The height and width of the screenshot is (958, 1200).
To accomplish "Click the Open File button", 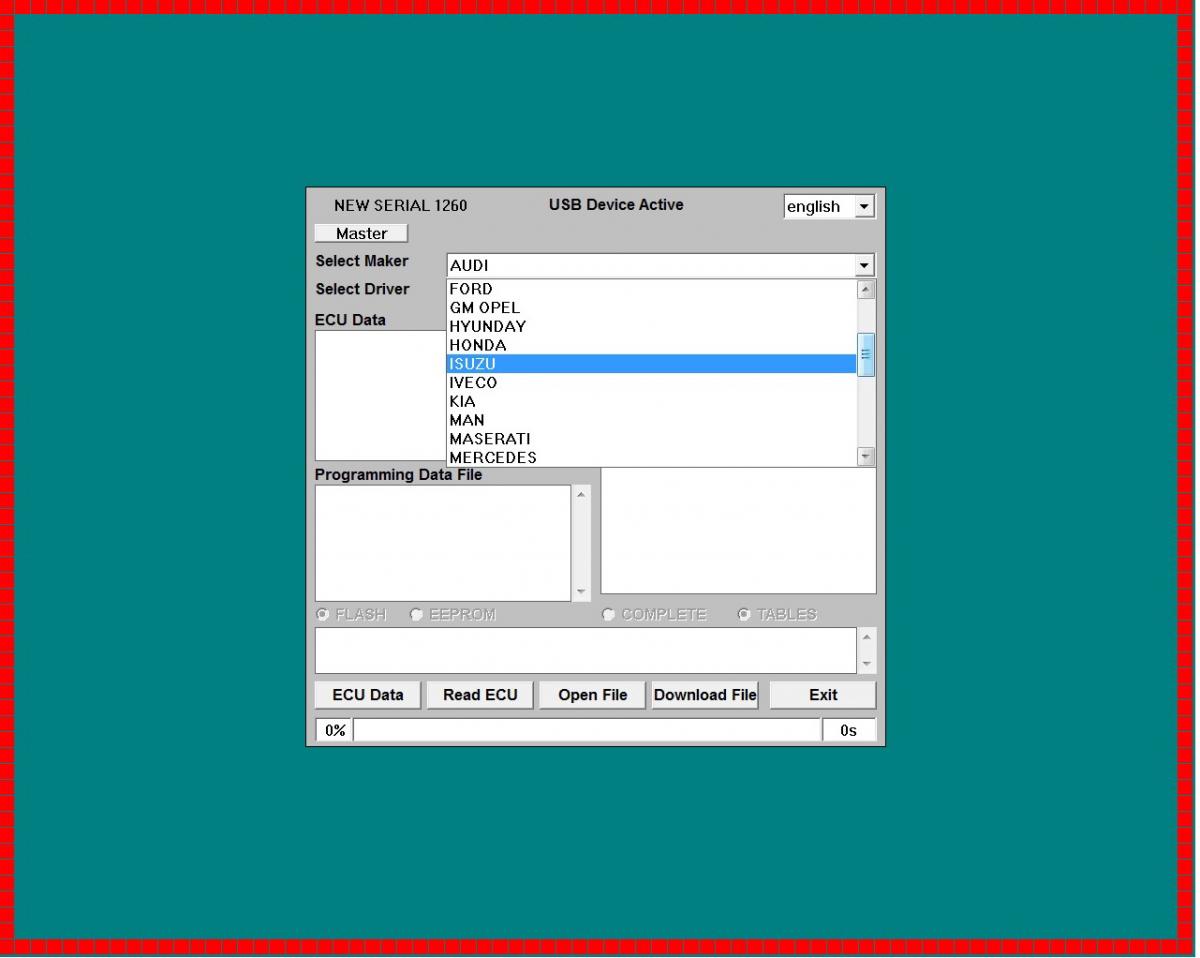I will 593,695.
